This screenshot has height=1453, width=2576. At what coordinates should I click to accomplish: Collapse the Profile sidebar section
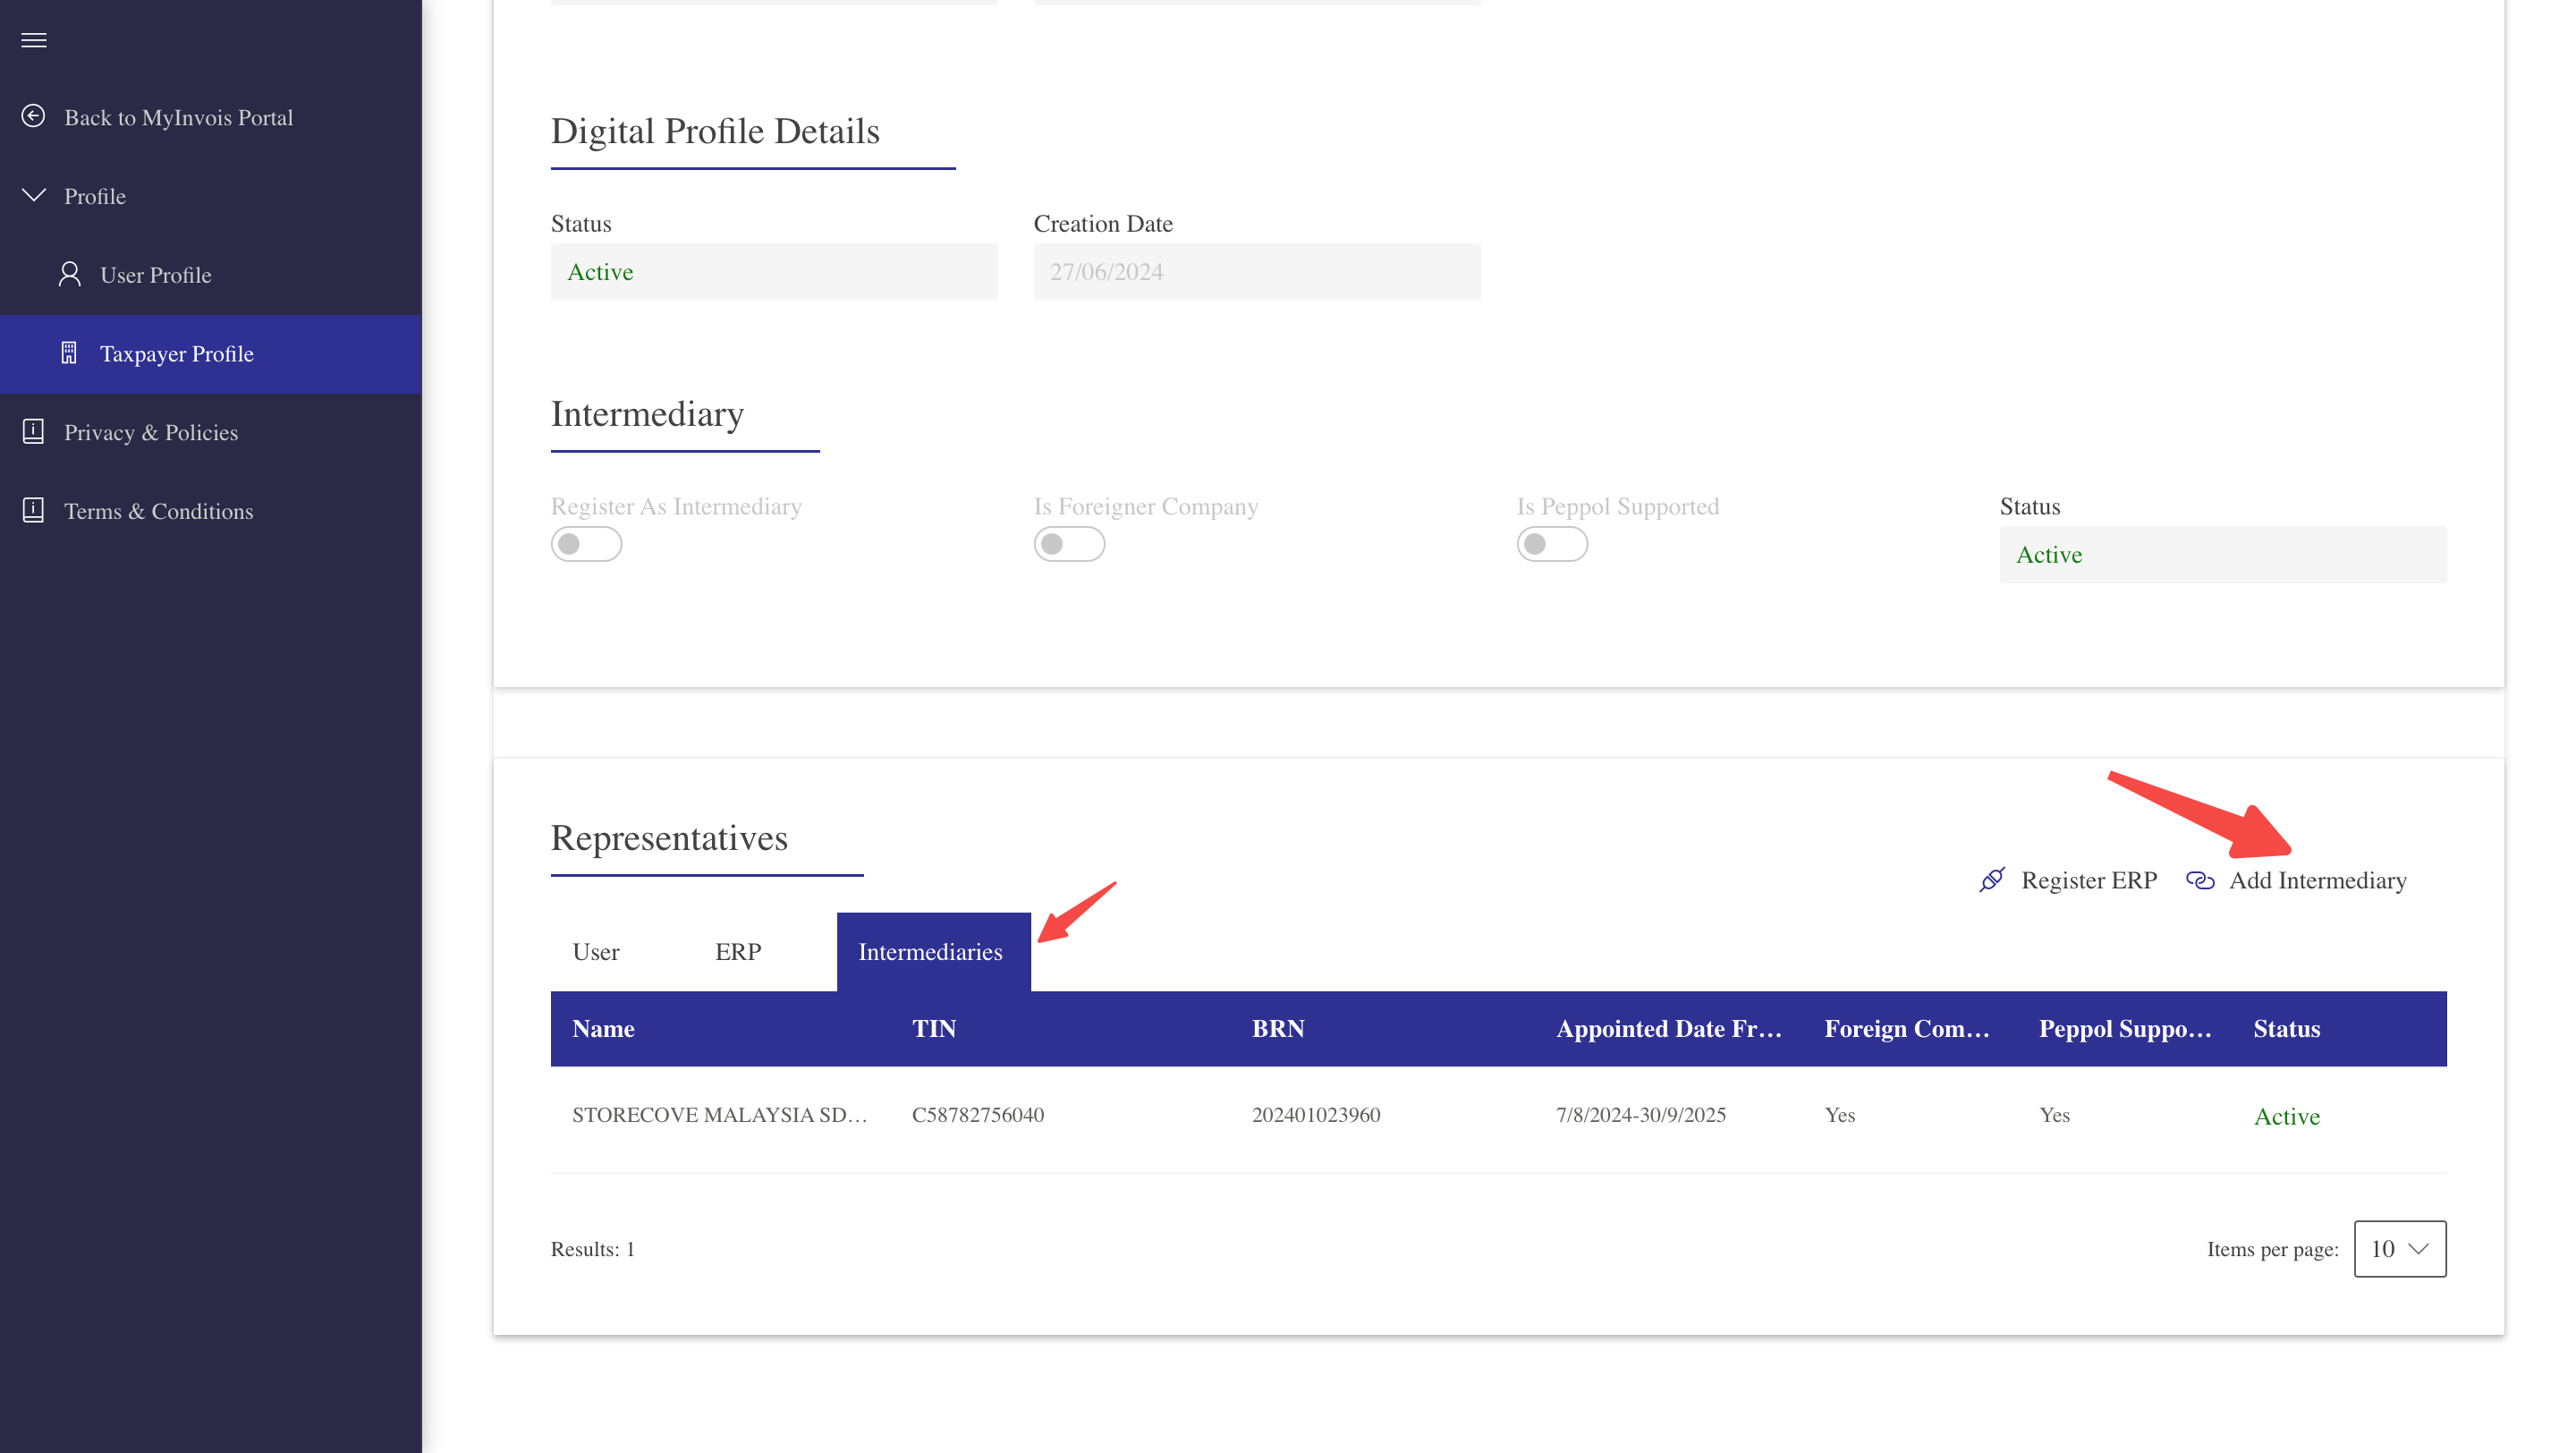point(34,196)
